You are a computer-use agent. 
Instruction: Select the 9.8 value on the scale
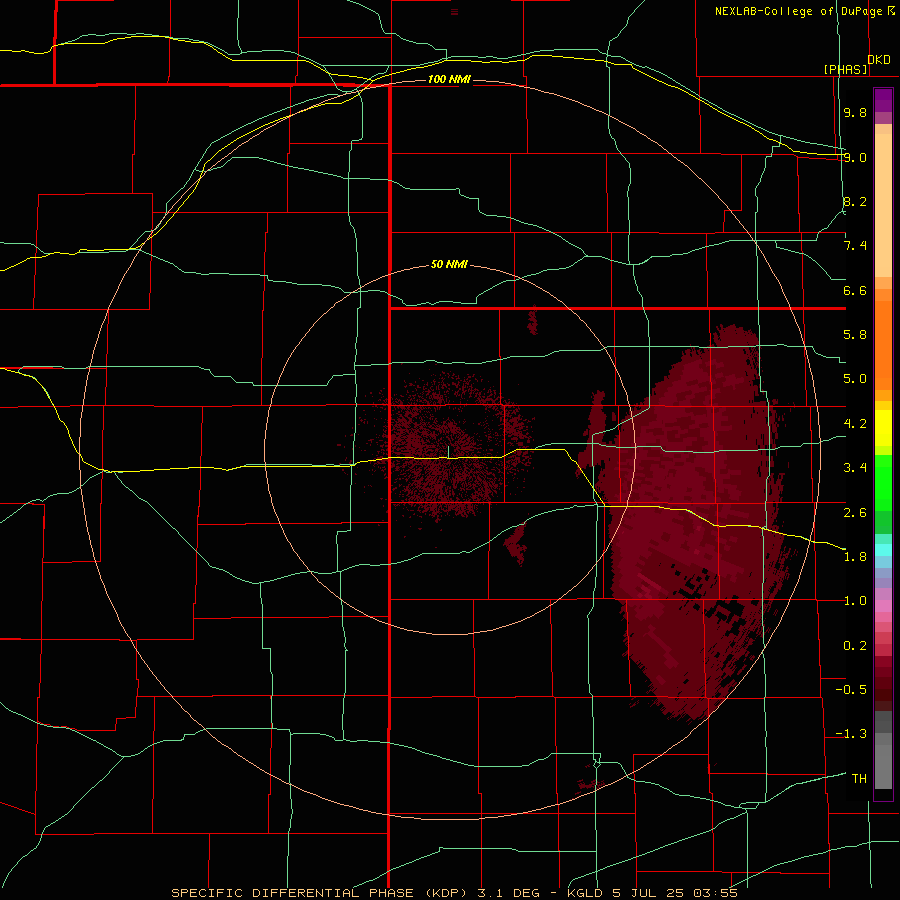click(x=855, y=112)
